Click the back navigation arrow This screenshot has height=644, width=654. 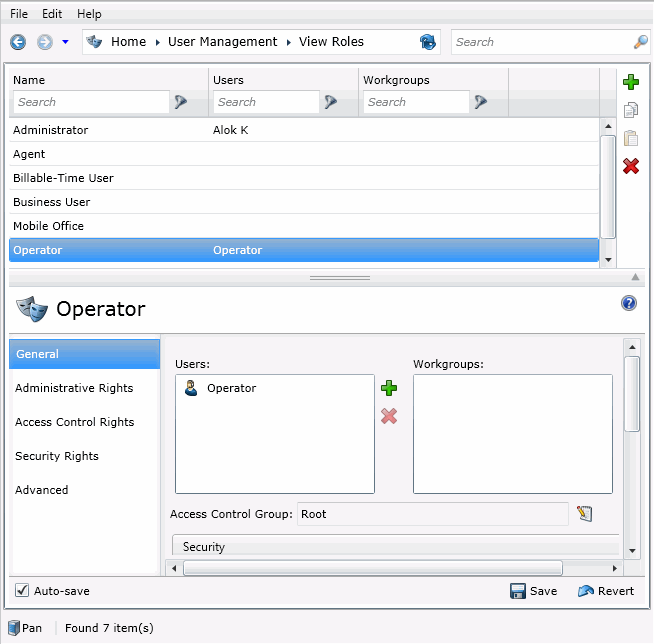point(18,42)
